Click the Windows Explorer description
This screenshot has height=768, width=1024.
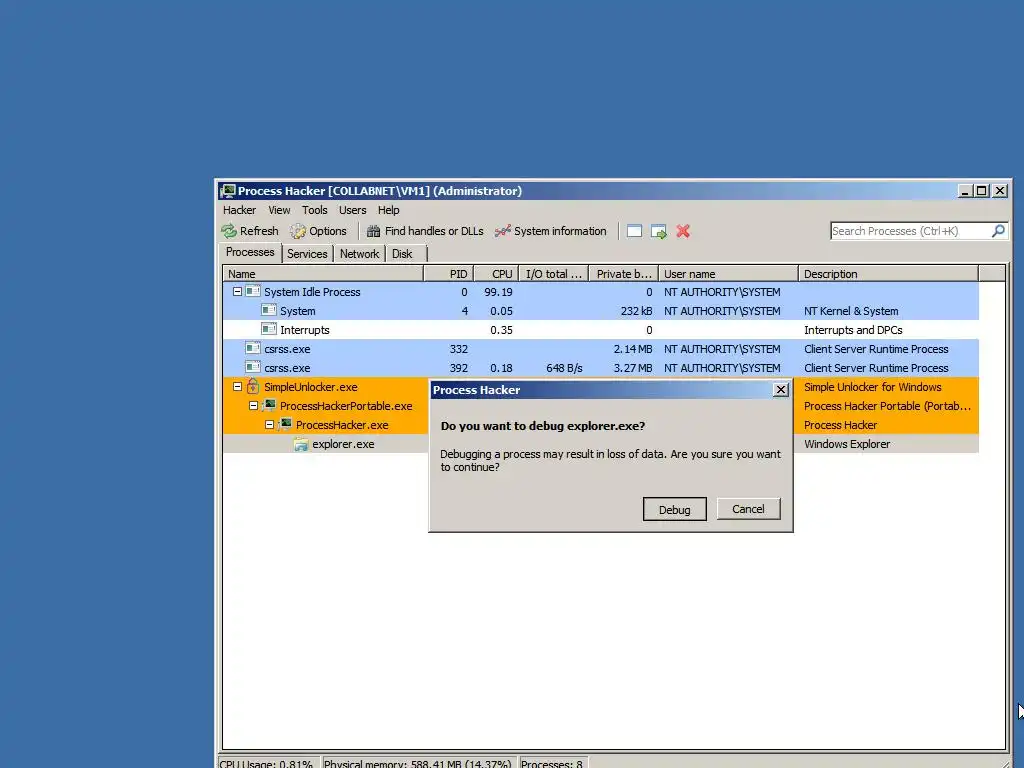pos(847,444)
